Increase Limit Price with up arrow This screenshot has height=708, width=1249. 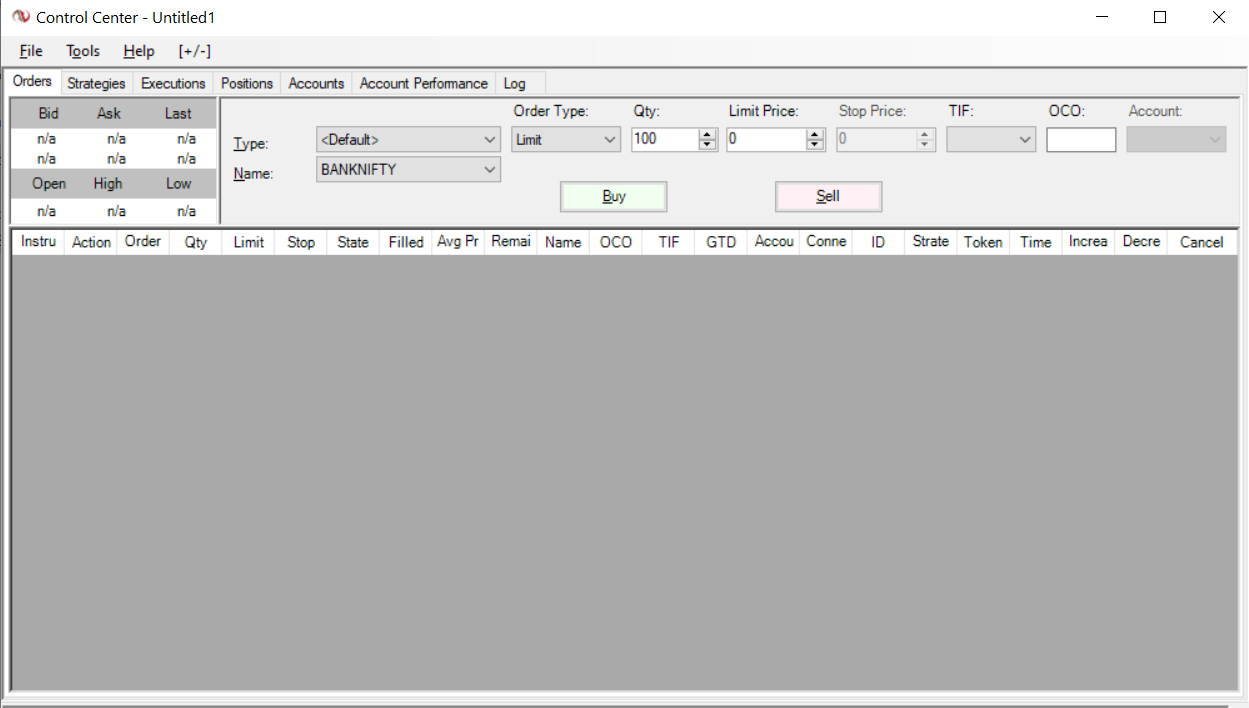(x=815, y=135)
